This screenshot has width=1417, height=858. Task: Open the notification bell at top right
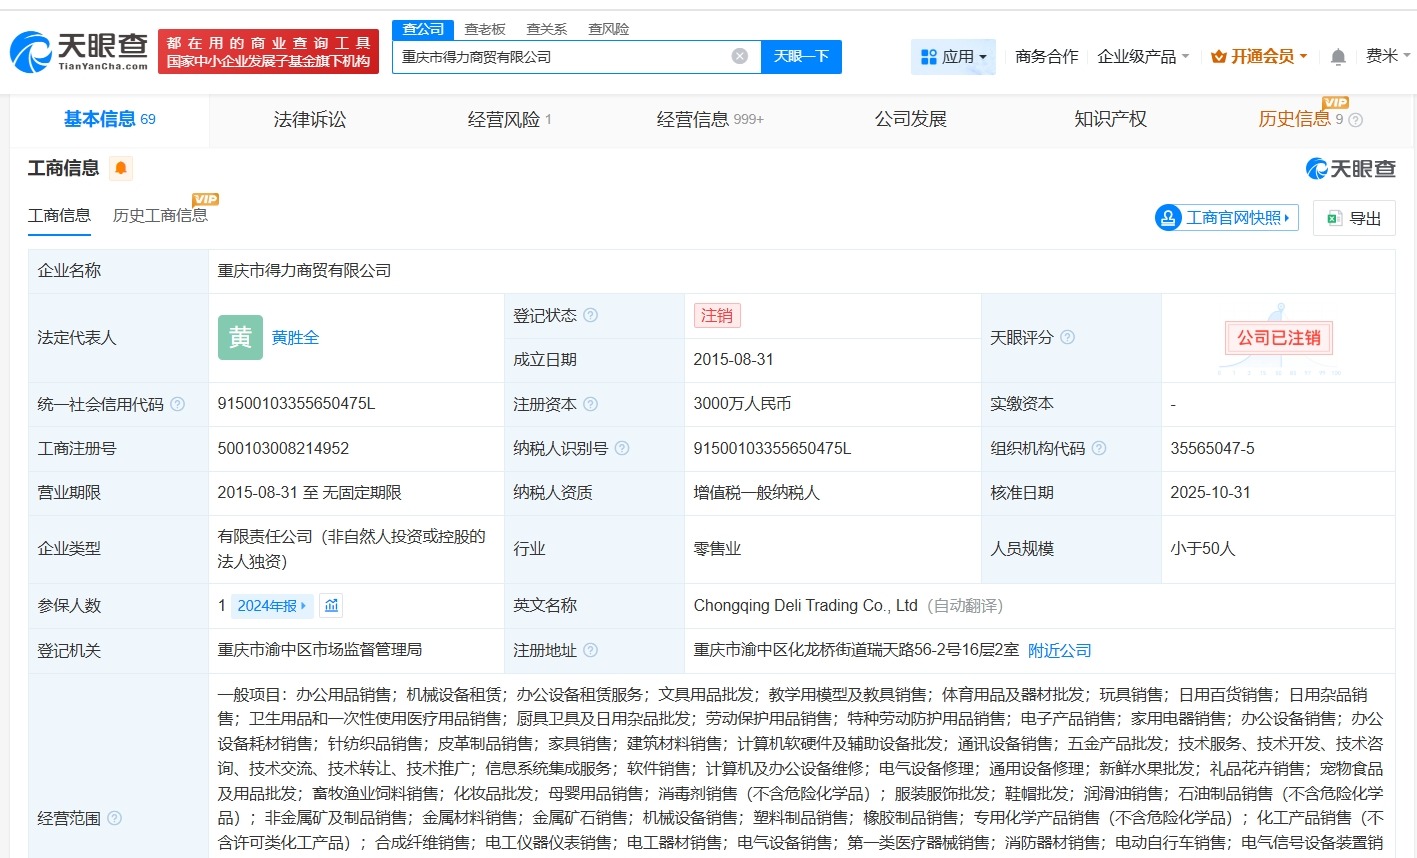pyautogui.click(x=1337, y=57)
